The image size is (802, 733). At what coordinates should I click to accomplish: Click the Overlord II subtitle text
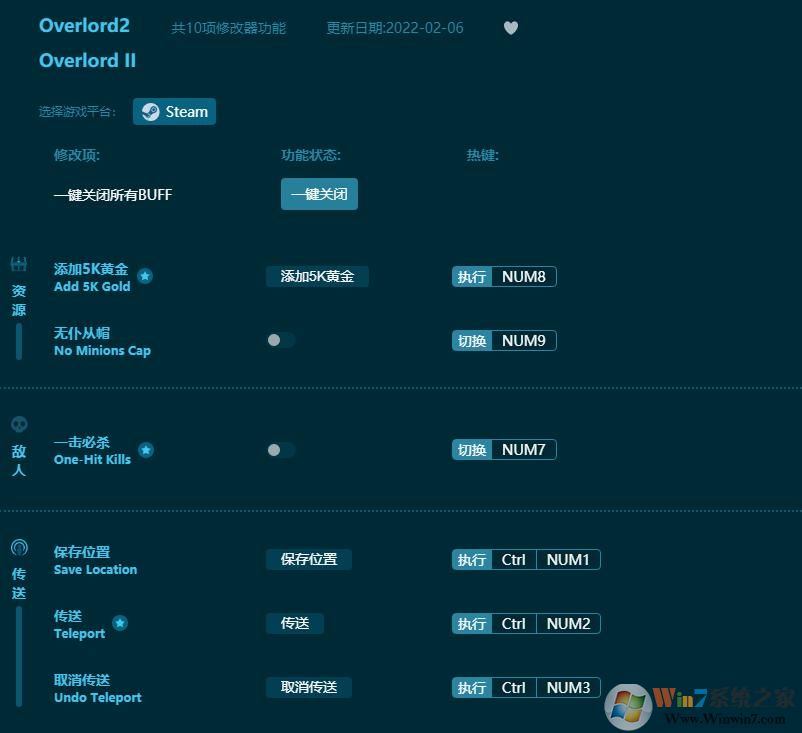87,60
